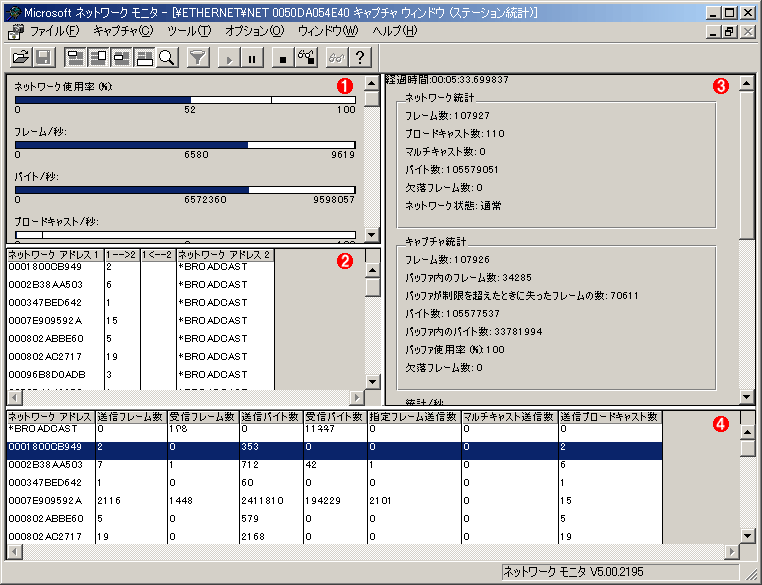Open the ウィンドウ(W) menu
Screen dimensions: 762x585
click(x=328, y=32)
